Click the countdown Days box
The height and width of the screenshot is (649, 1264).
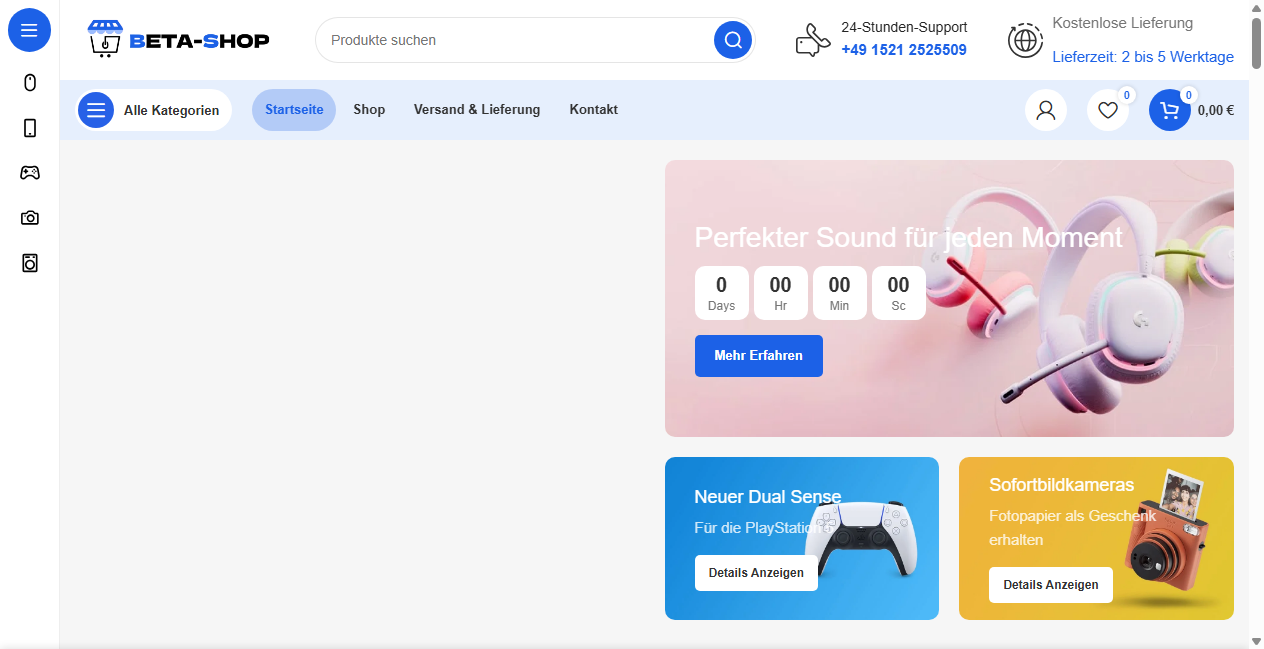point(721,293)
